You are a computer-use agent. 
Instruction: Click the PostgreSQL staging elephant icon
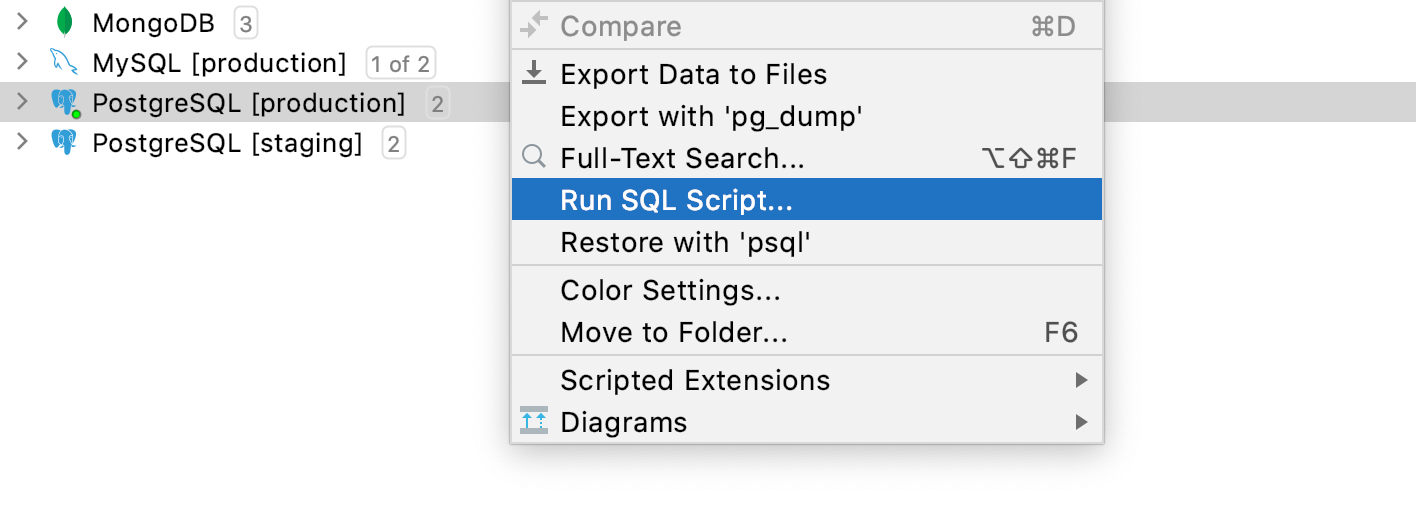(64, 143)
